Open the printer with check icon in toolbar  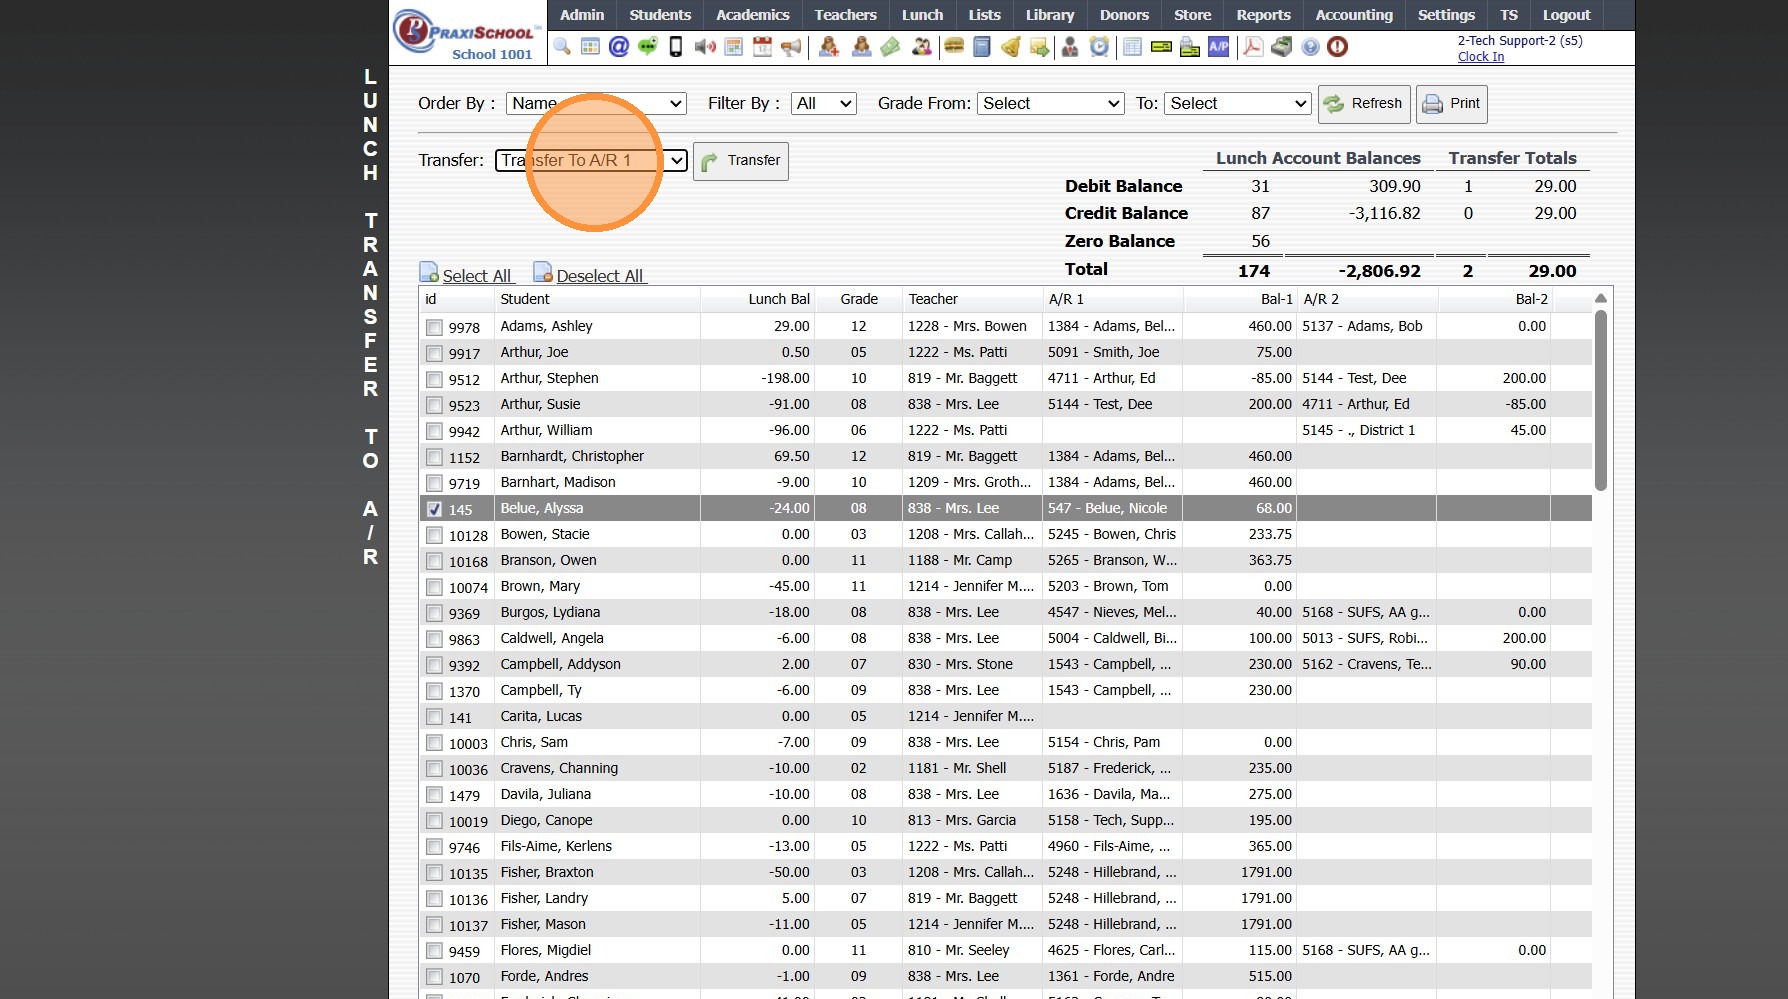tap(1190, 47)
